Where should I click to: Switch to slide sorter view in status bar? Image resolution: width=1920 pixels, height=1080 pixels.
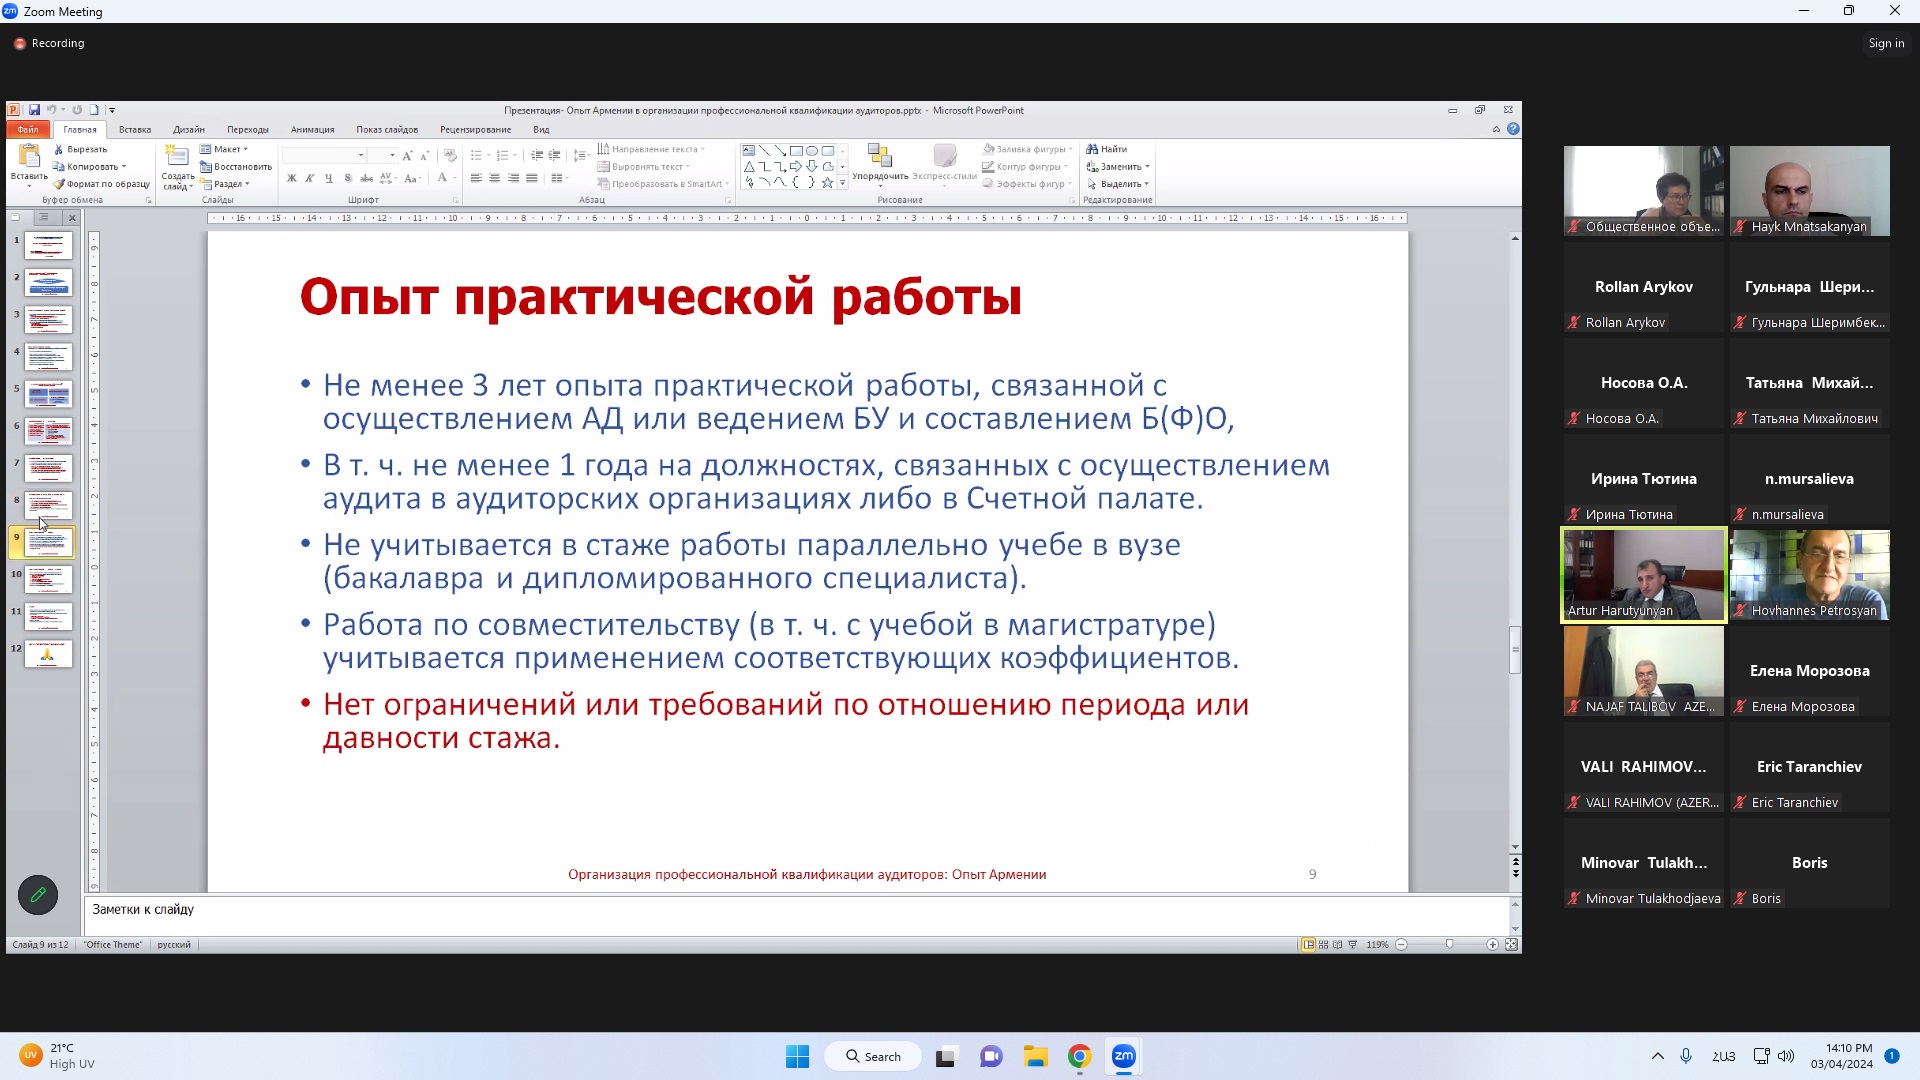[1323, 945]
